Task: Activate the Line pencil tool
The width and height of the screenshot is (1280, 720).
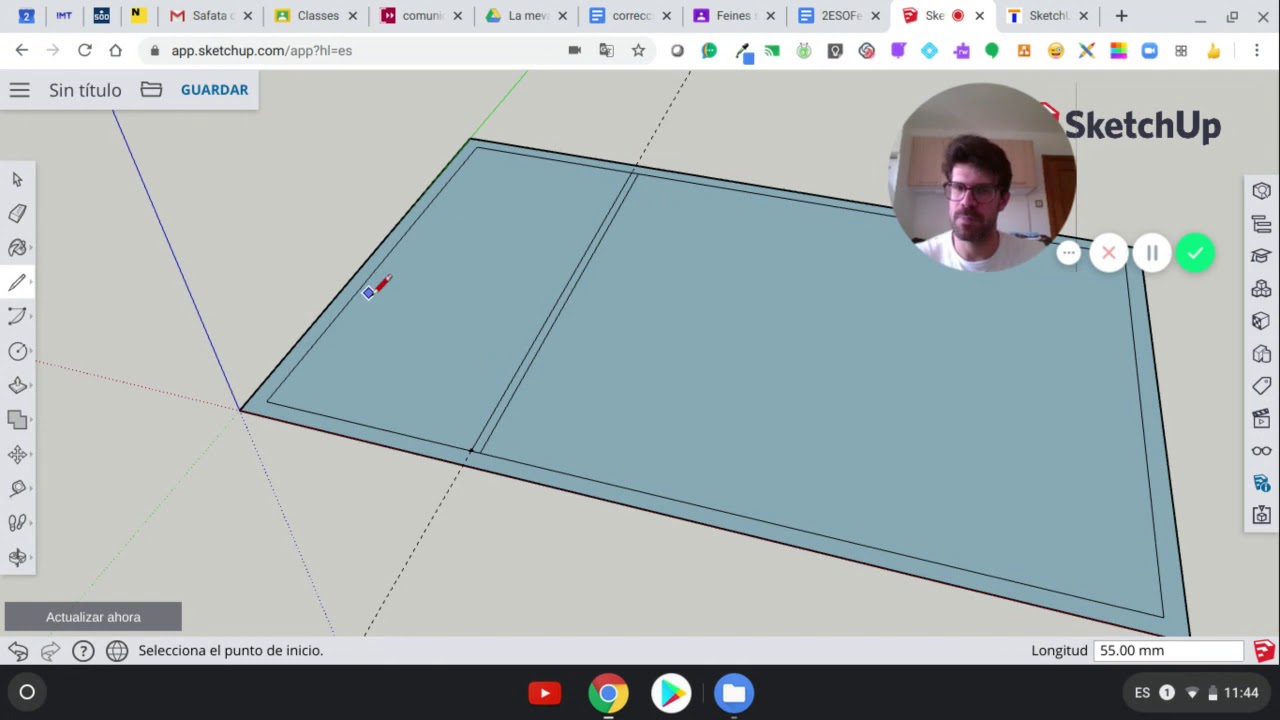Action: coord(17,283)
